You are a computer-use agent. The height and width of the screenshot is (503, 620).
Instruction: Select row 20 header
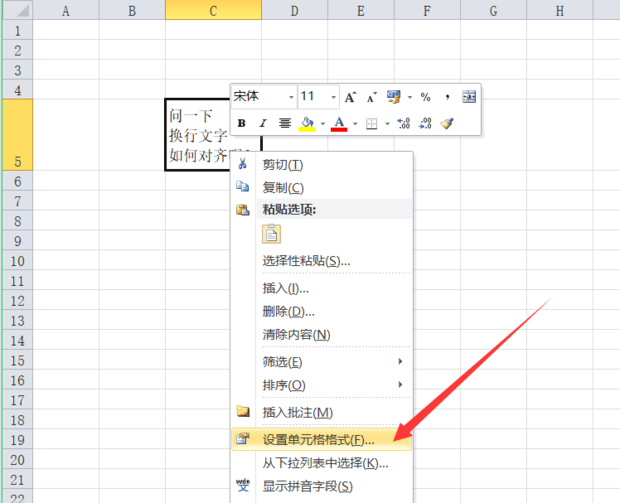17,460
